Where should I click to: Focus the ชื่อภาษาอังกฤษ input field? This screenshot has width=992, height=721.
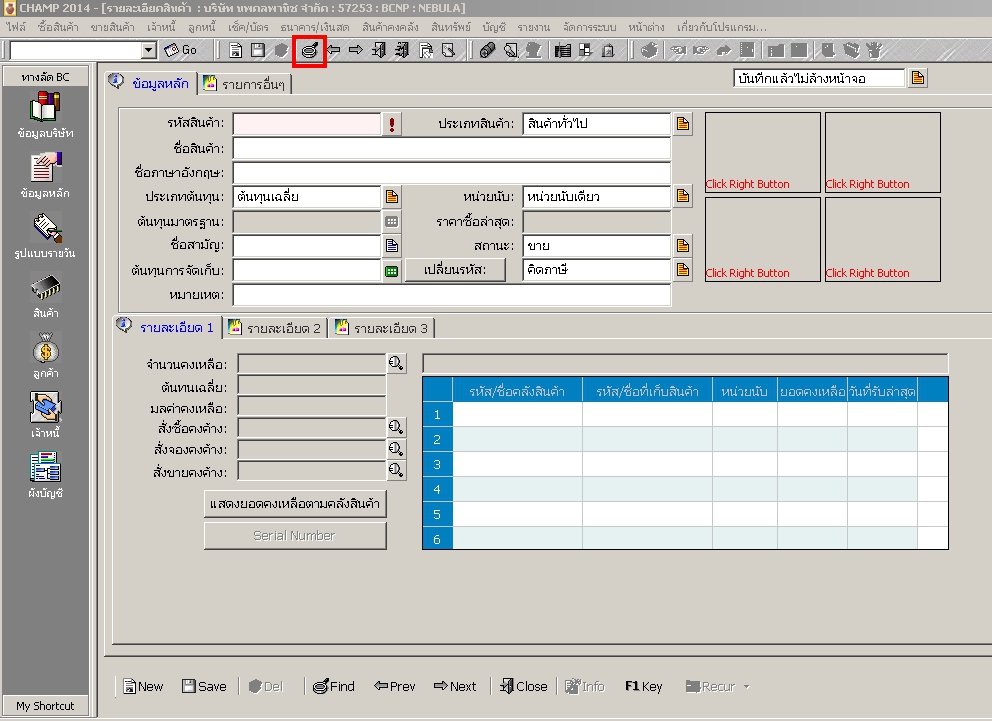452,173
